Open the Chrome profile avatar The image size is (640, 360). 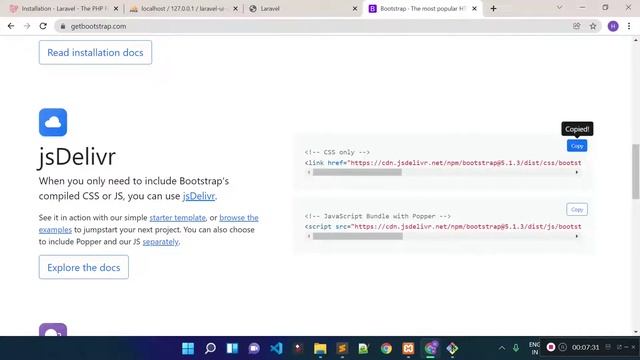(613, 26)
